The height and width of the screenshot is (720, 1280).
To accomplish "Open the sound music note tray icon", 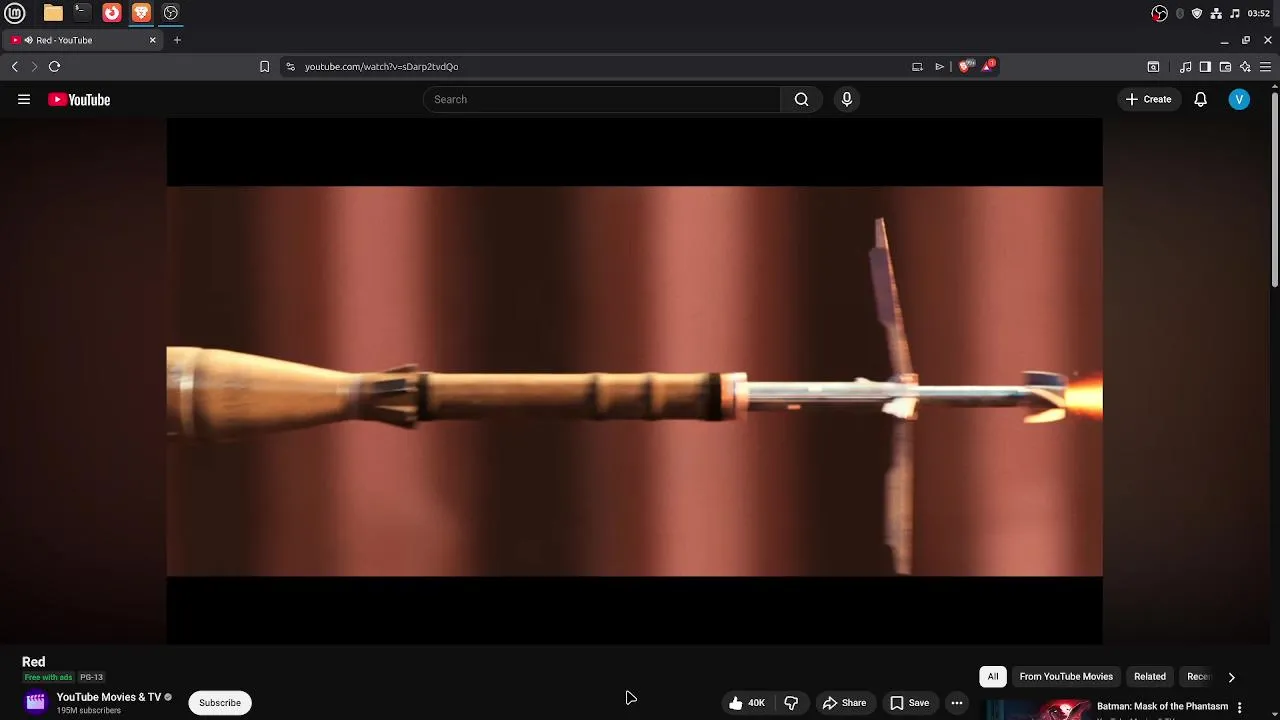I will (1235, 13).
